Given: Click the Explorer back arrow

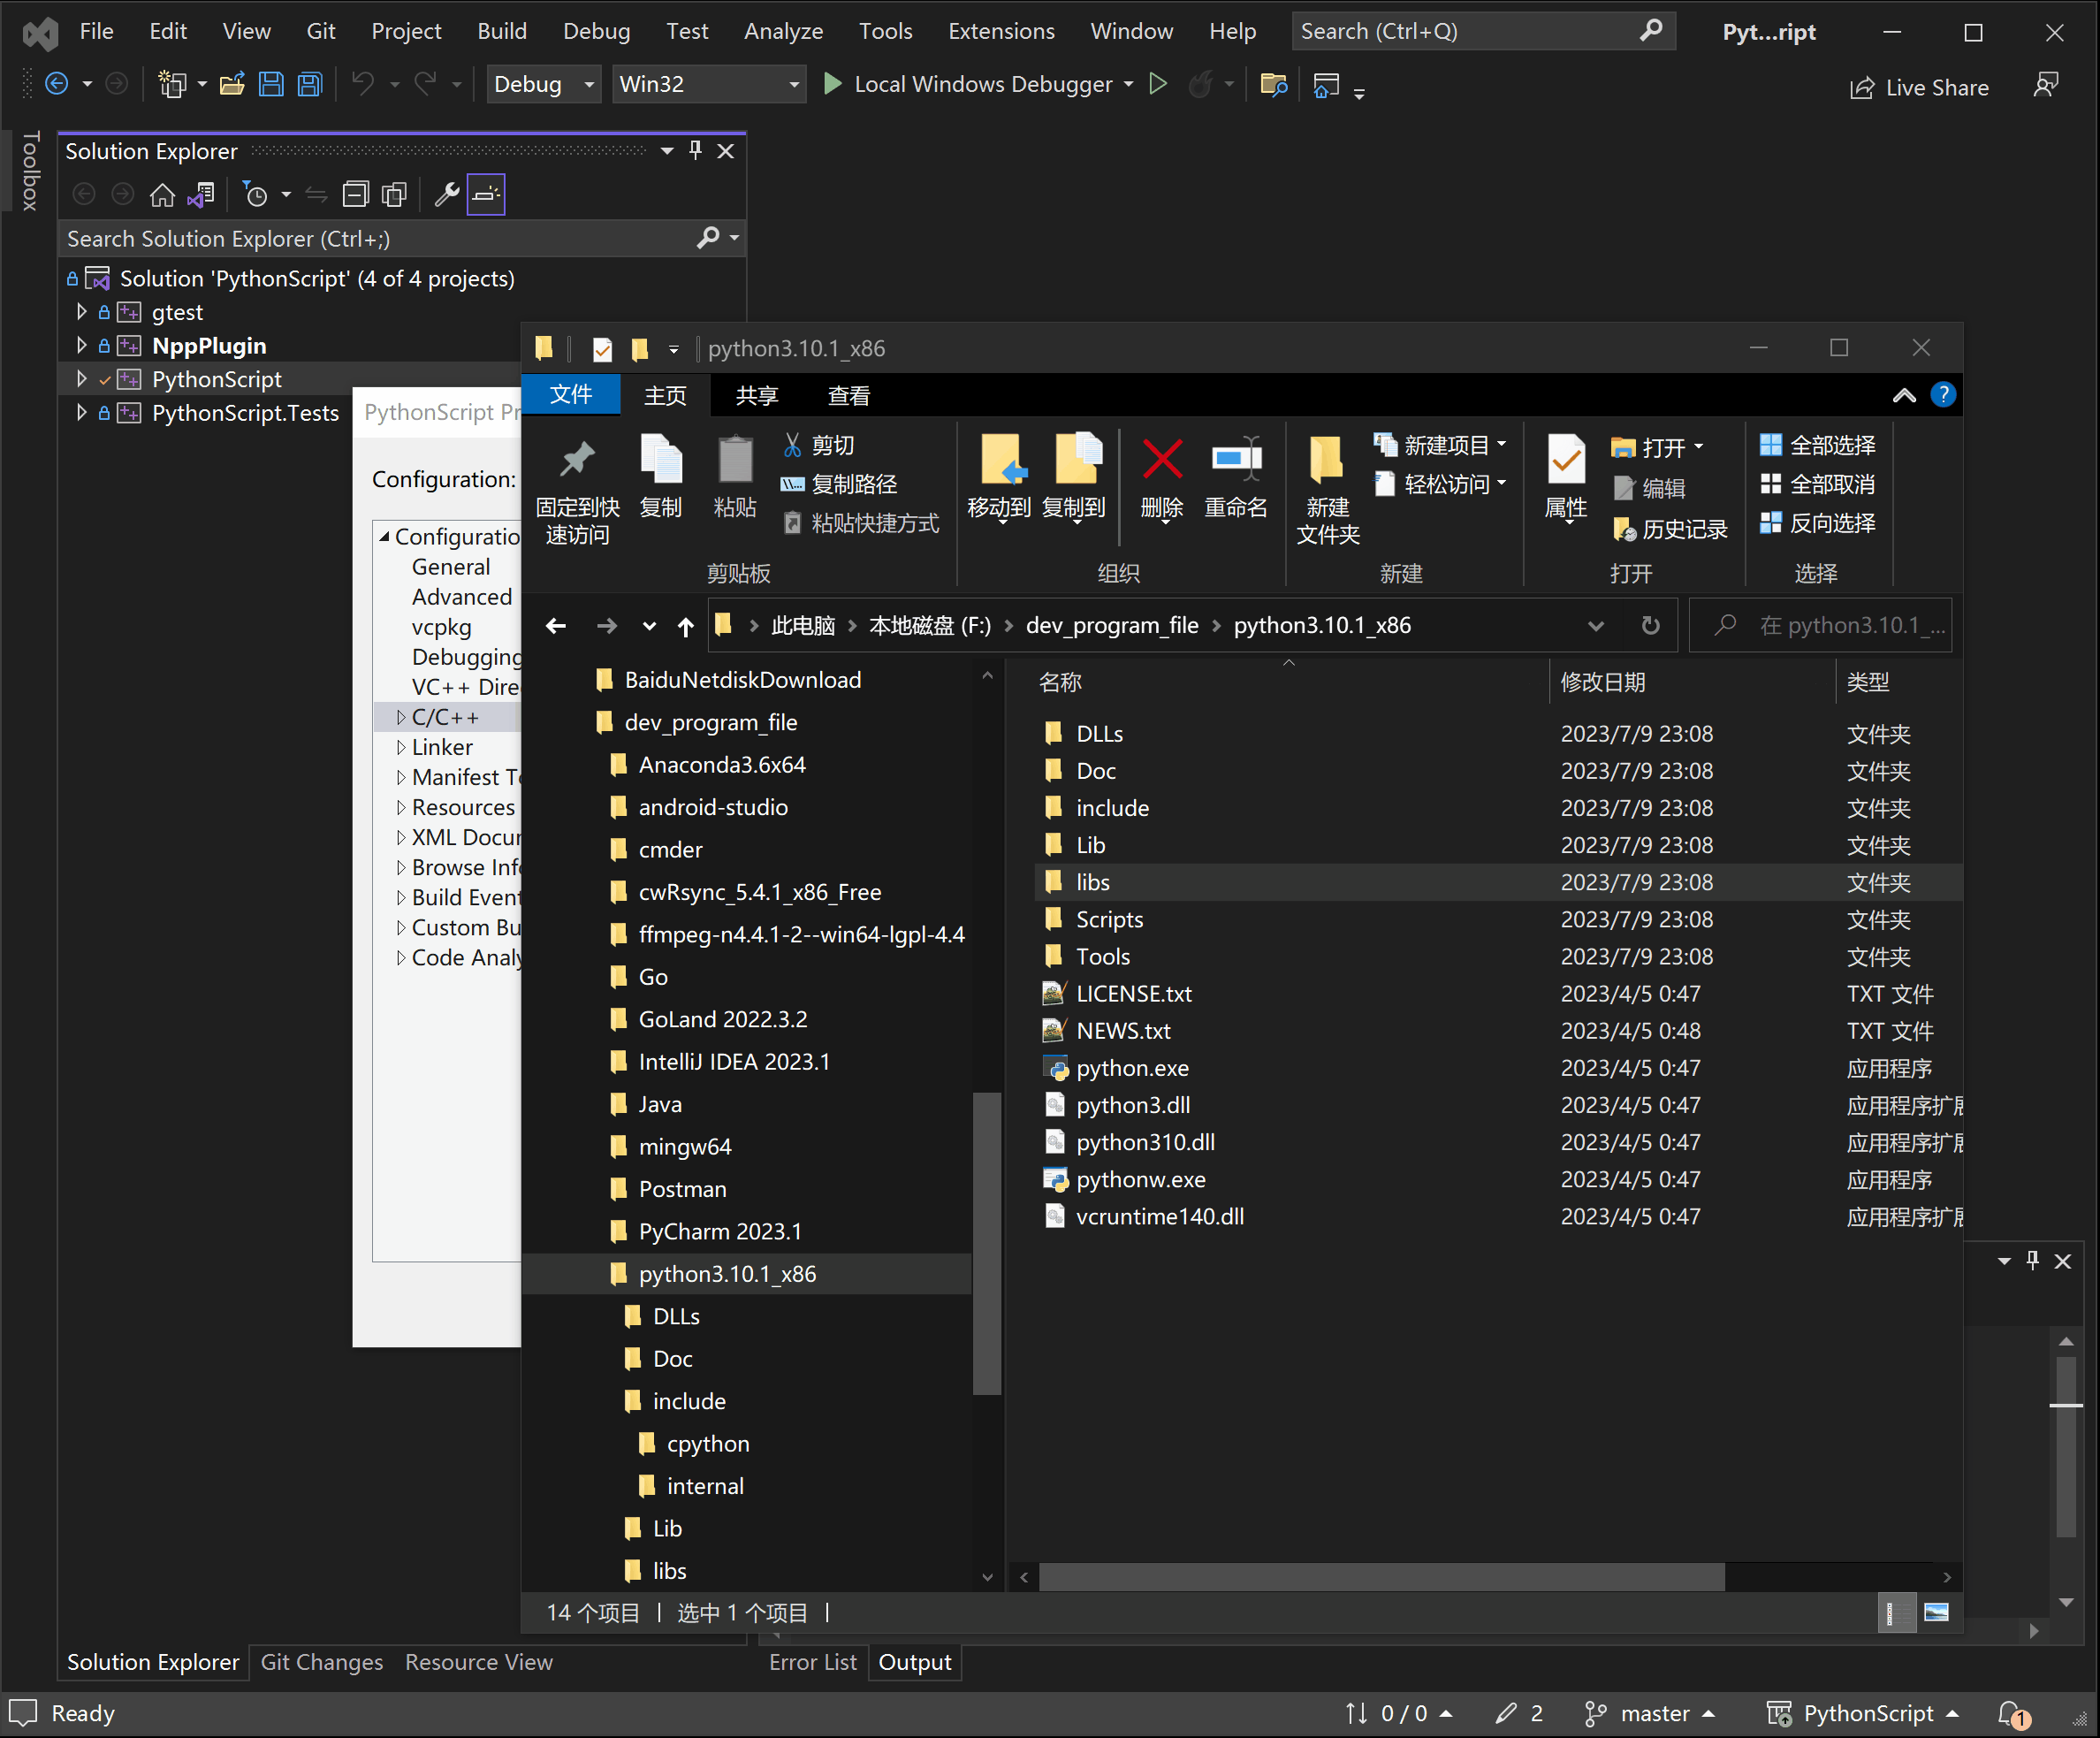Looking at the screenshot, I should pyautogui.click(x=556, y=626).
